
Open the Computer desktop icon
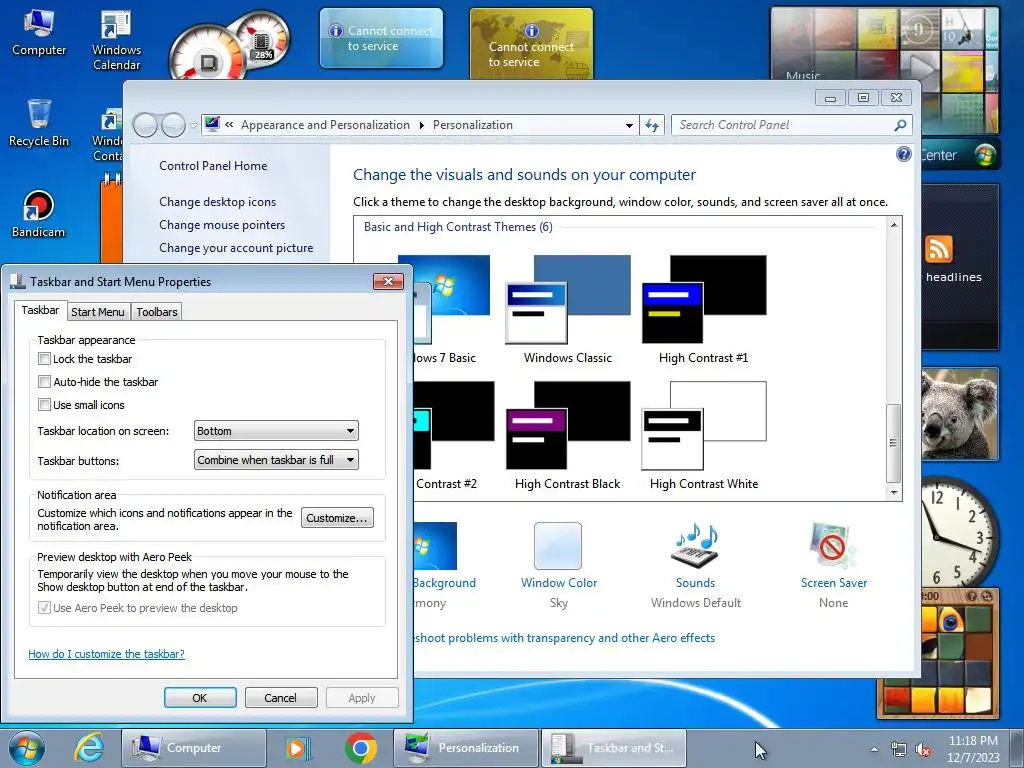click(x=39, y=33)
